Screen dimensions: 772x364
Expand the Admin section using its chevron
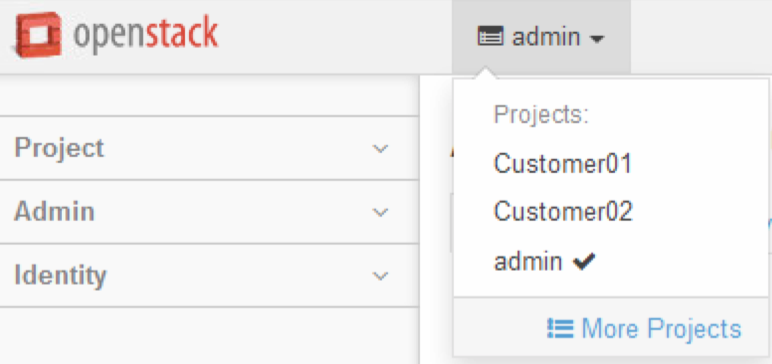point(380,212)
